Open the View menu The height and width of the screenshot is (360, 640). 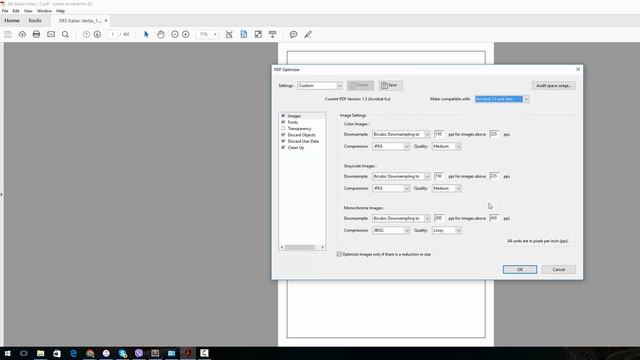tap(28, 11)
